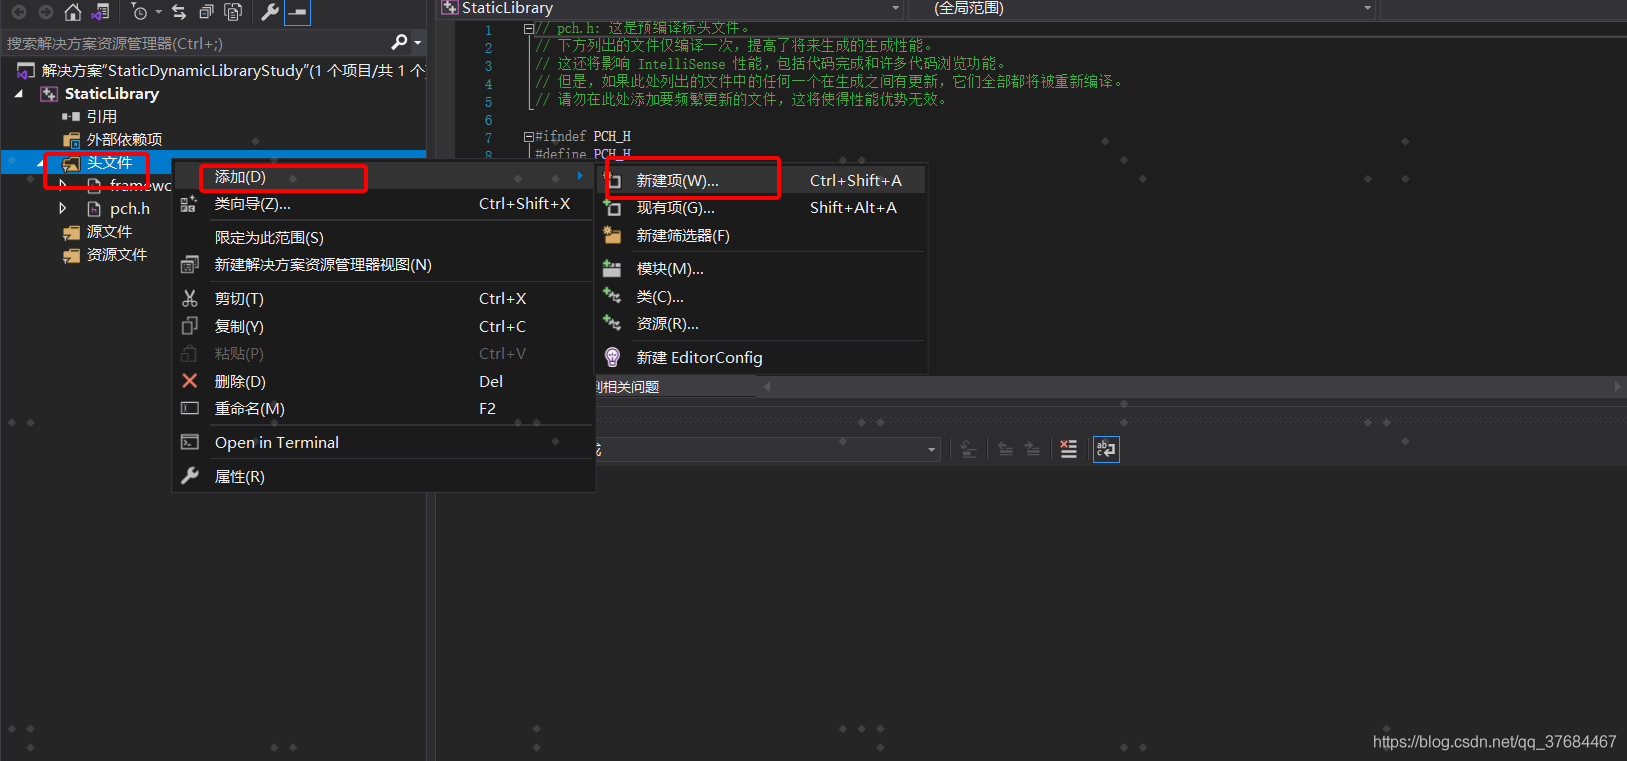Choose 限定为此范围(S) in the context menu

point(384,238)
